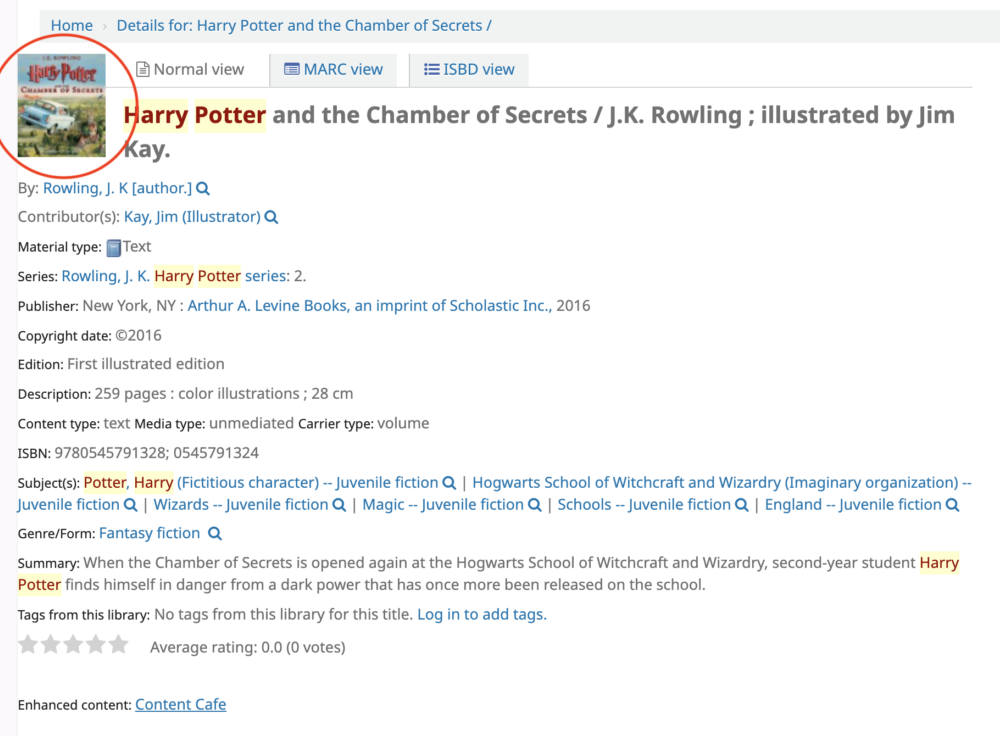This screenshot has width=1000, height=736.
Task: Click search icon after Wizards -- Juvenile fiction
Action: [x=339, y=505]
